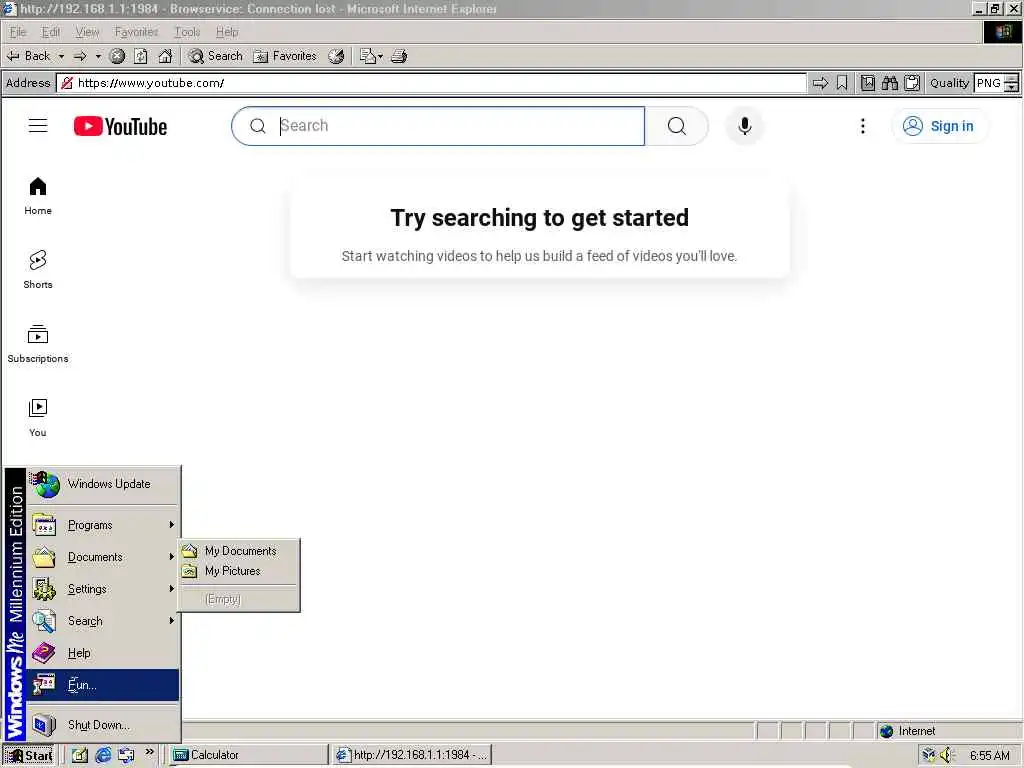Click the system tray clock 6:55 AM
Screen dimensions: 1024x768
point(989,756)
